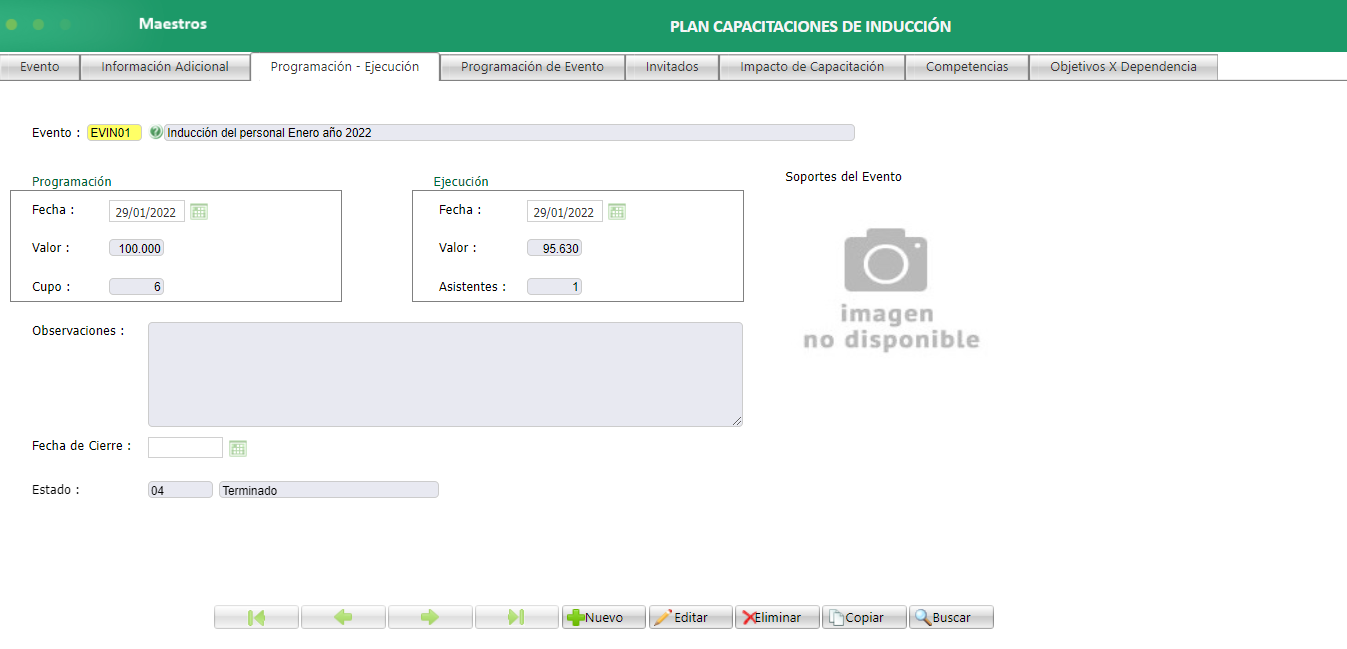Delete the record using Eliminar

pyautogui.click(x=777, y=617)
